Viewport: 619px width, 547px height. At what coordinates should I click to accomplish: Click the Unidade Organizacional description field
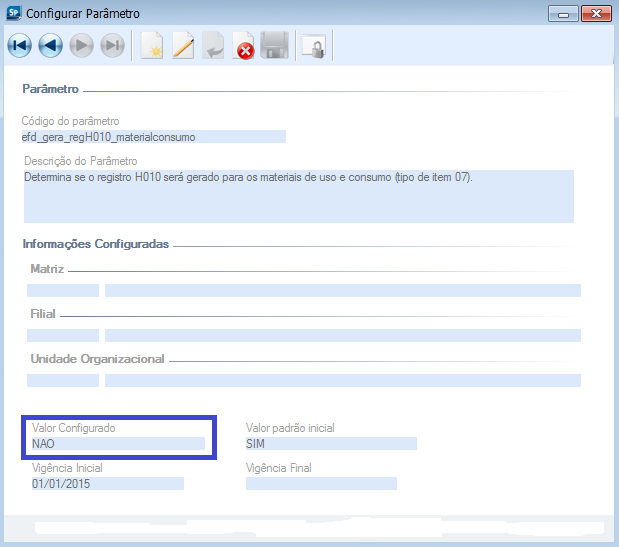pos(343,380)
